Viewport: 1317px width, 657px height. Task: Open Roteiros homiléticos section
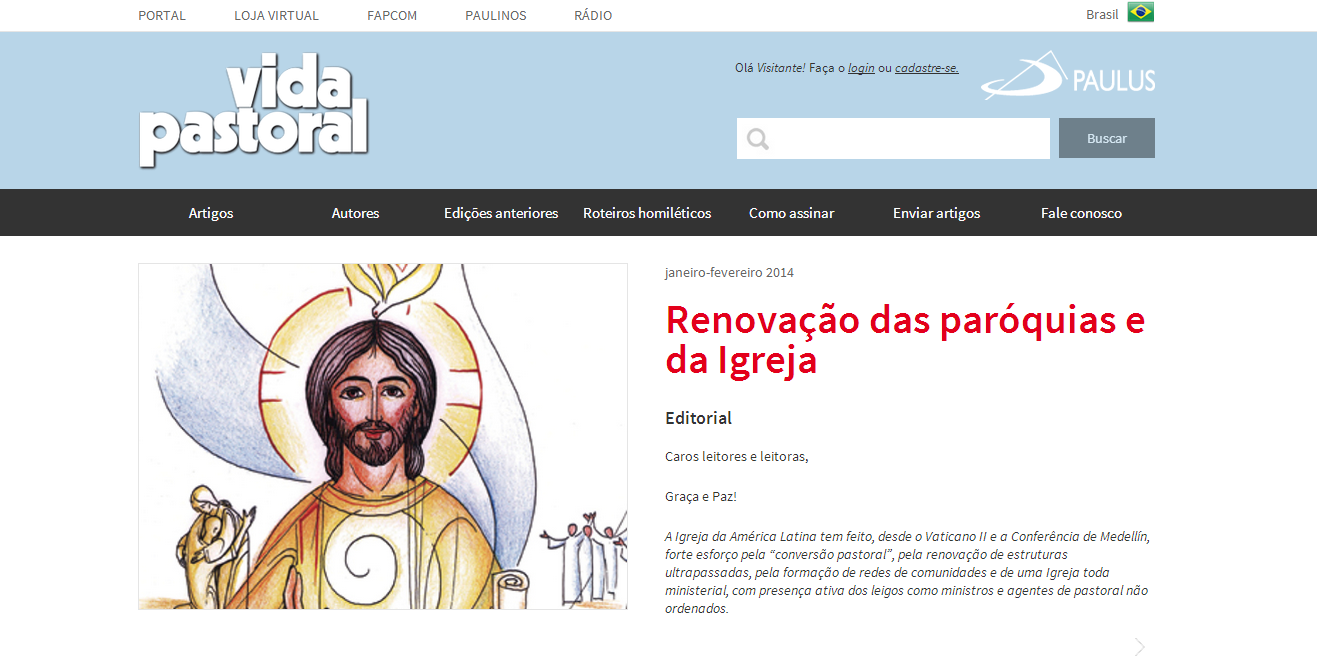click(x=647, y=213)
